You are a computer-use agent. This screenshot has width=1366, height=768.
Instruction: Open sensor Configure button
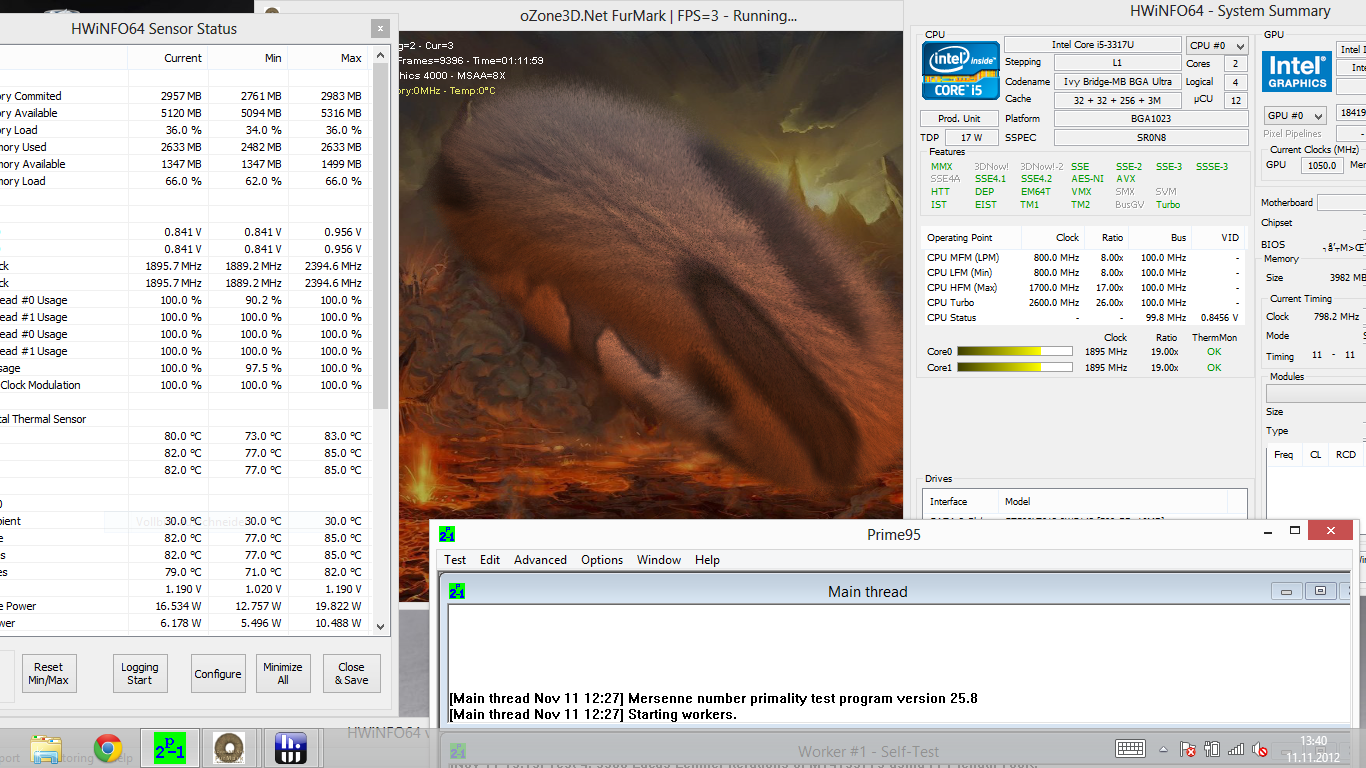click(218, 674)
